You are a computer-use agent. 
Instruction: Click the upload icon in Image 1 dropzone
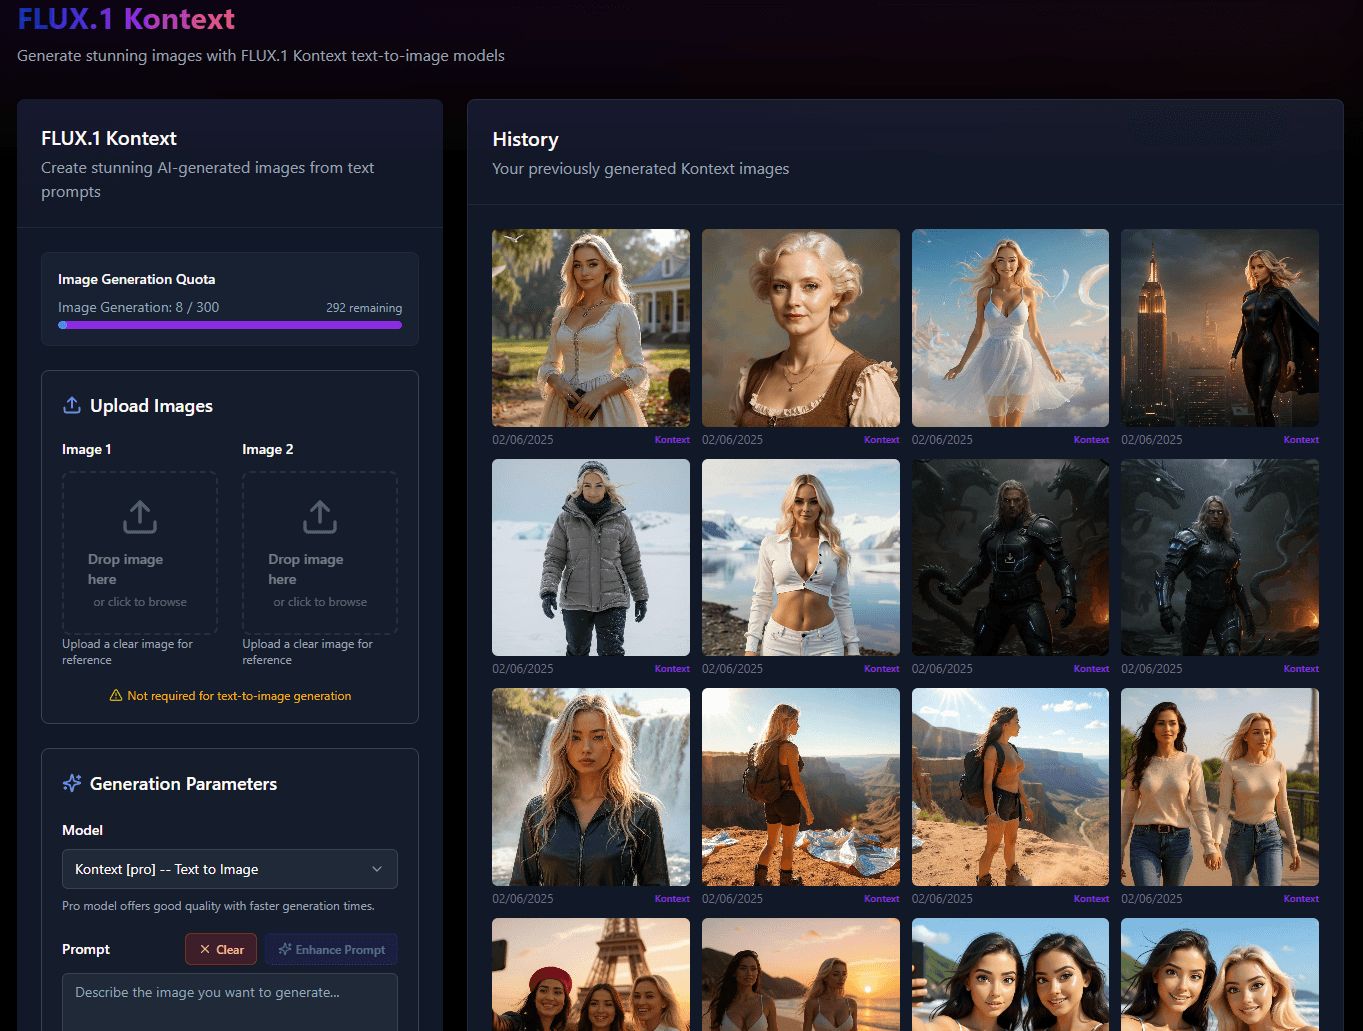coord(140,517)
